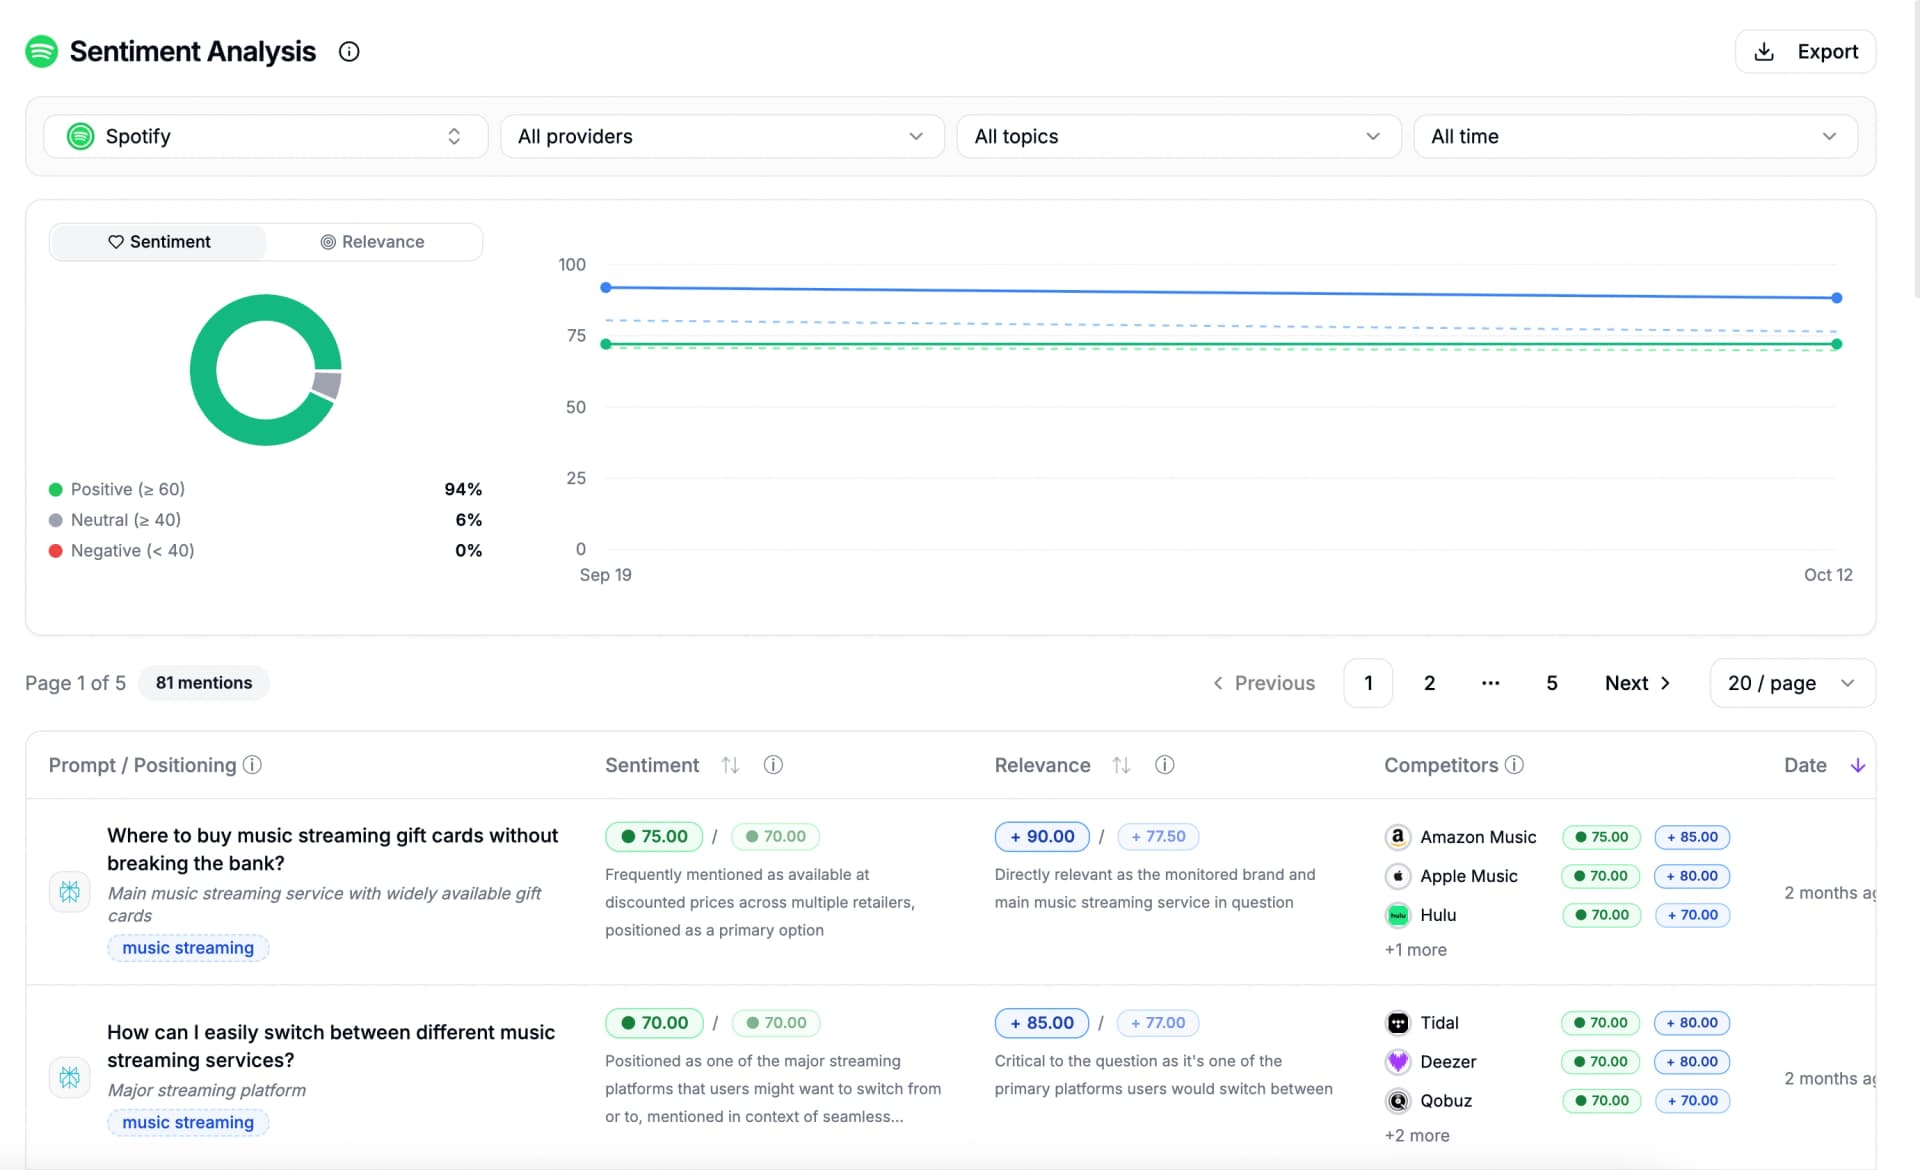
Task: Click the blue line point at Oct 12
Action: [x=1837, y=298]
